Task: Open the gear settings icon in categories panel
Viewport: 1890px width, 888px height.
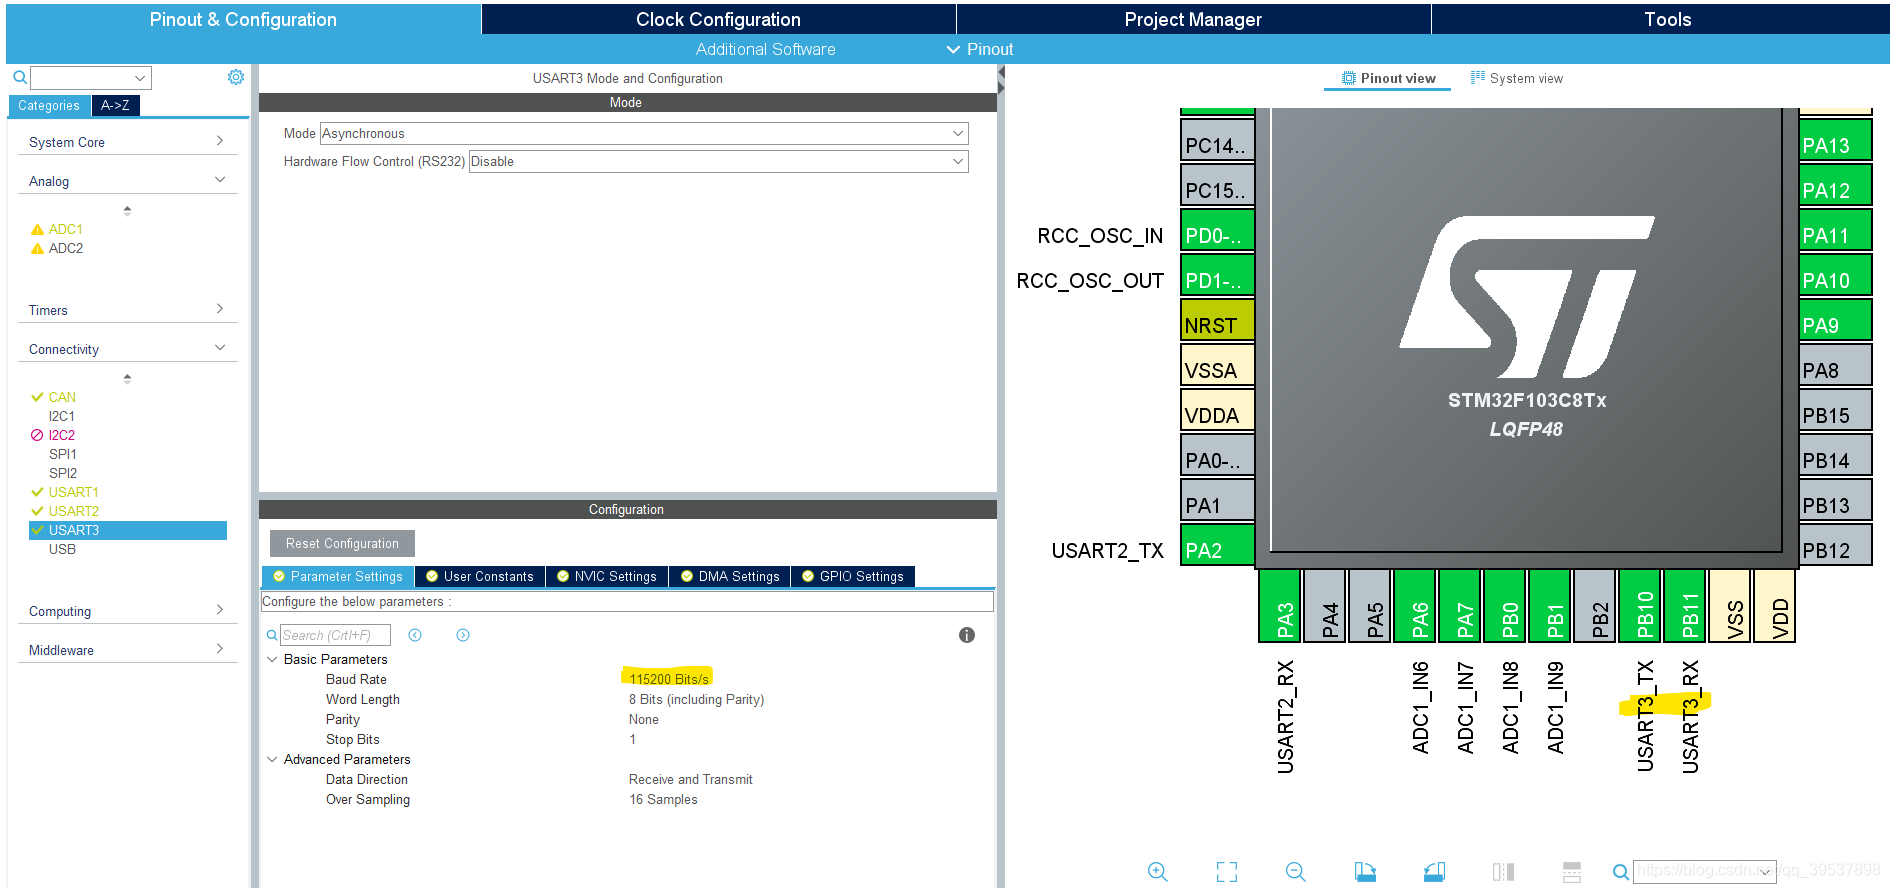Action: coord(236,77)
